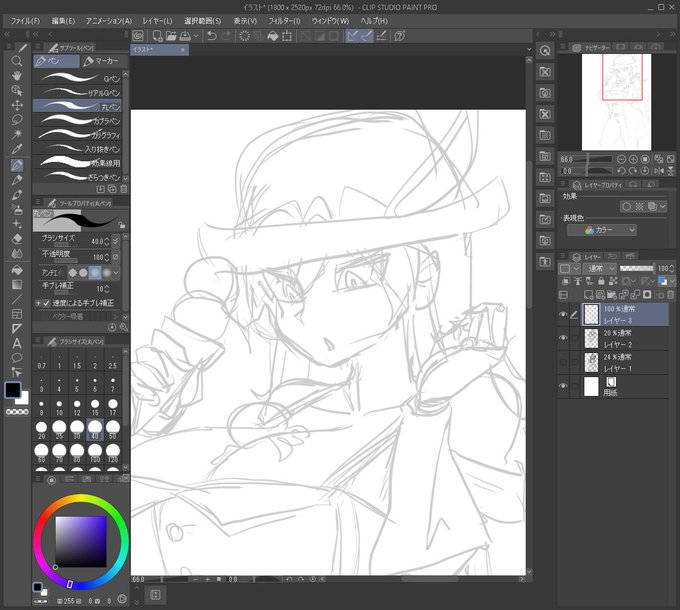Hide the 用紙 paper layer
This screenshot has width=680, height=610.
tap(563, 386)
